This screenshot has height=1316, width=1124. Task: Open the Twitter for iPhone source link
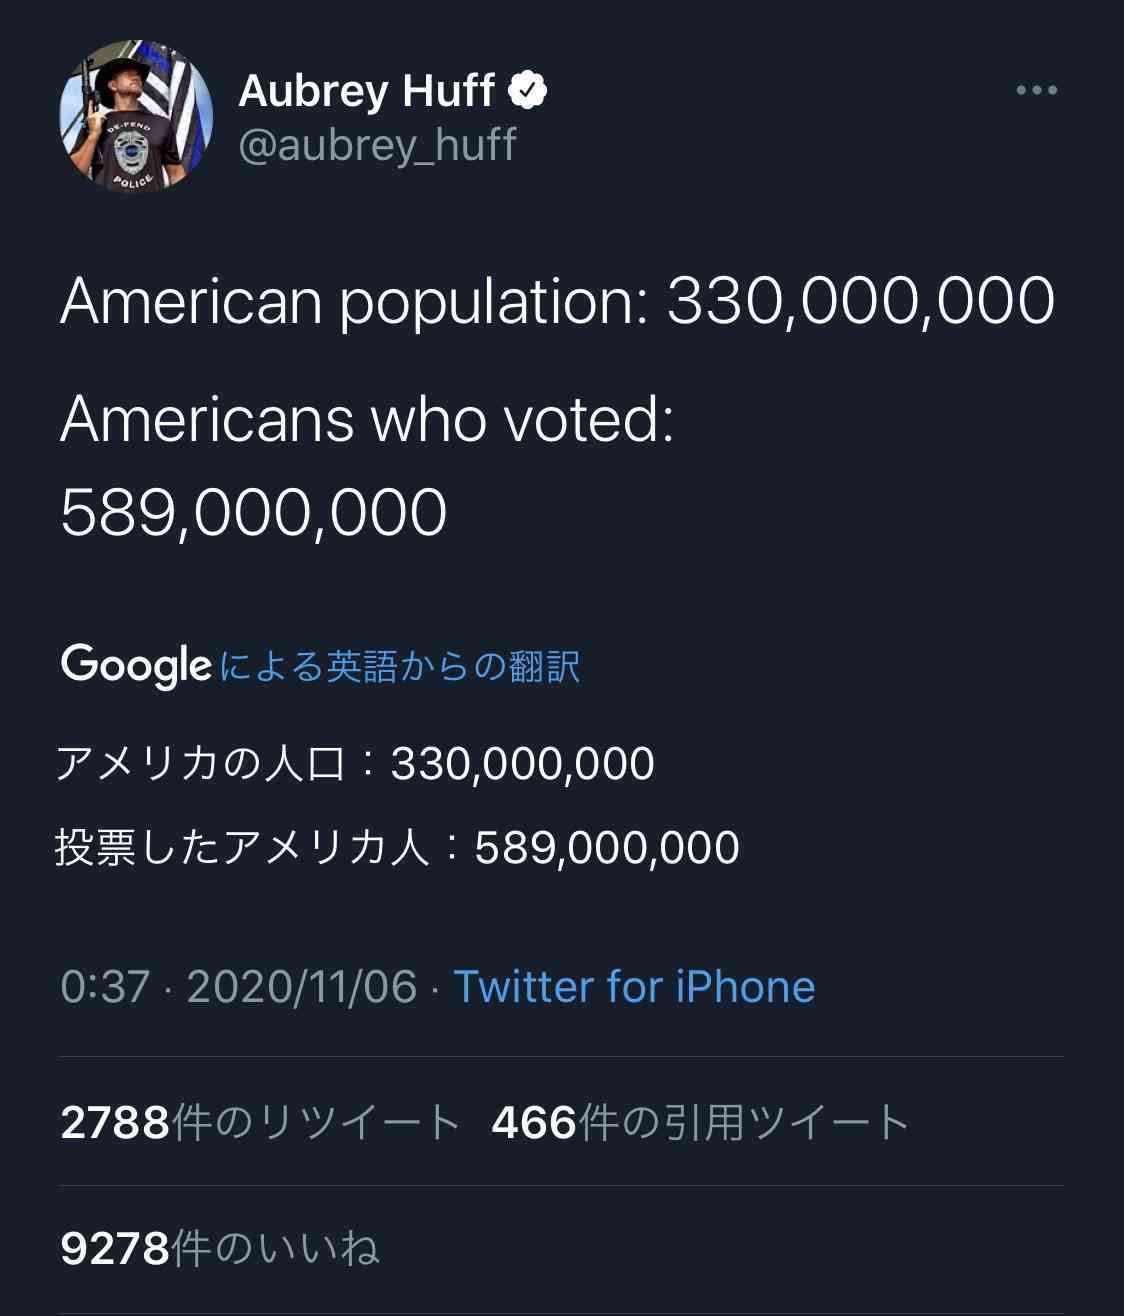[634, 987]
